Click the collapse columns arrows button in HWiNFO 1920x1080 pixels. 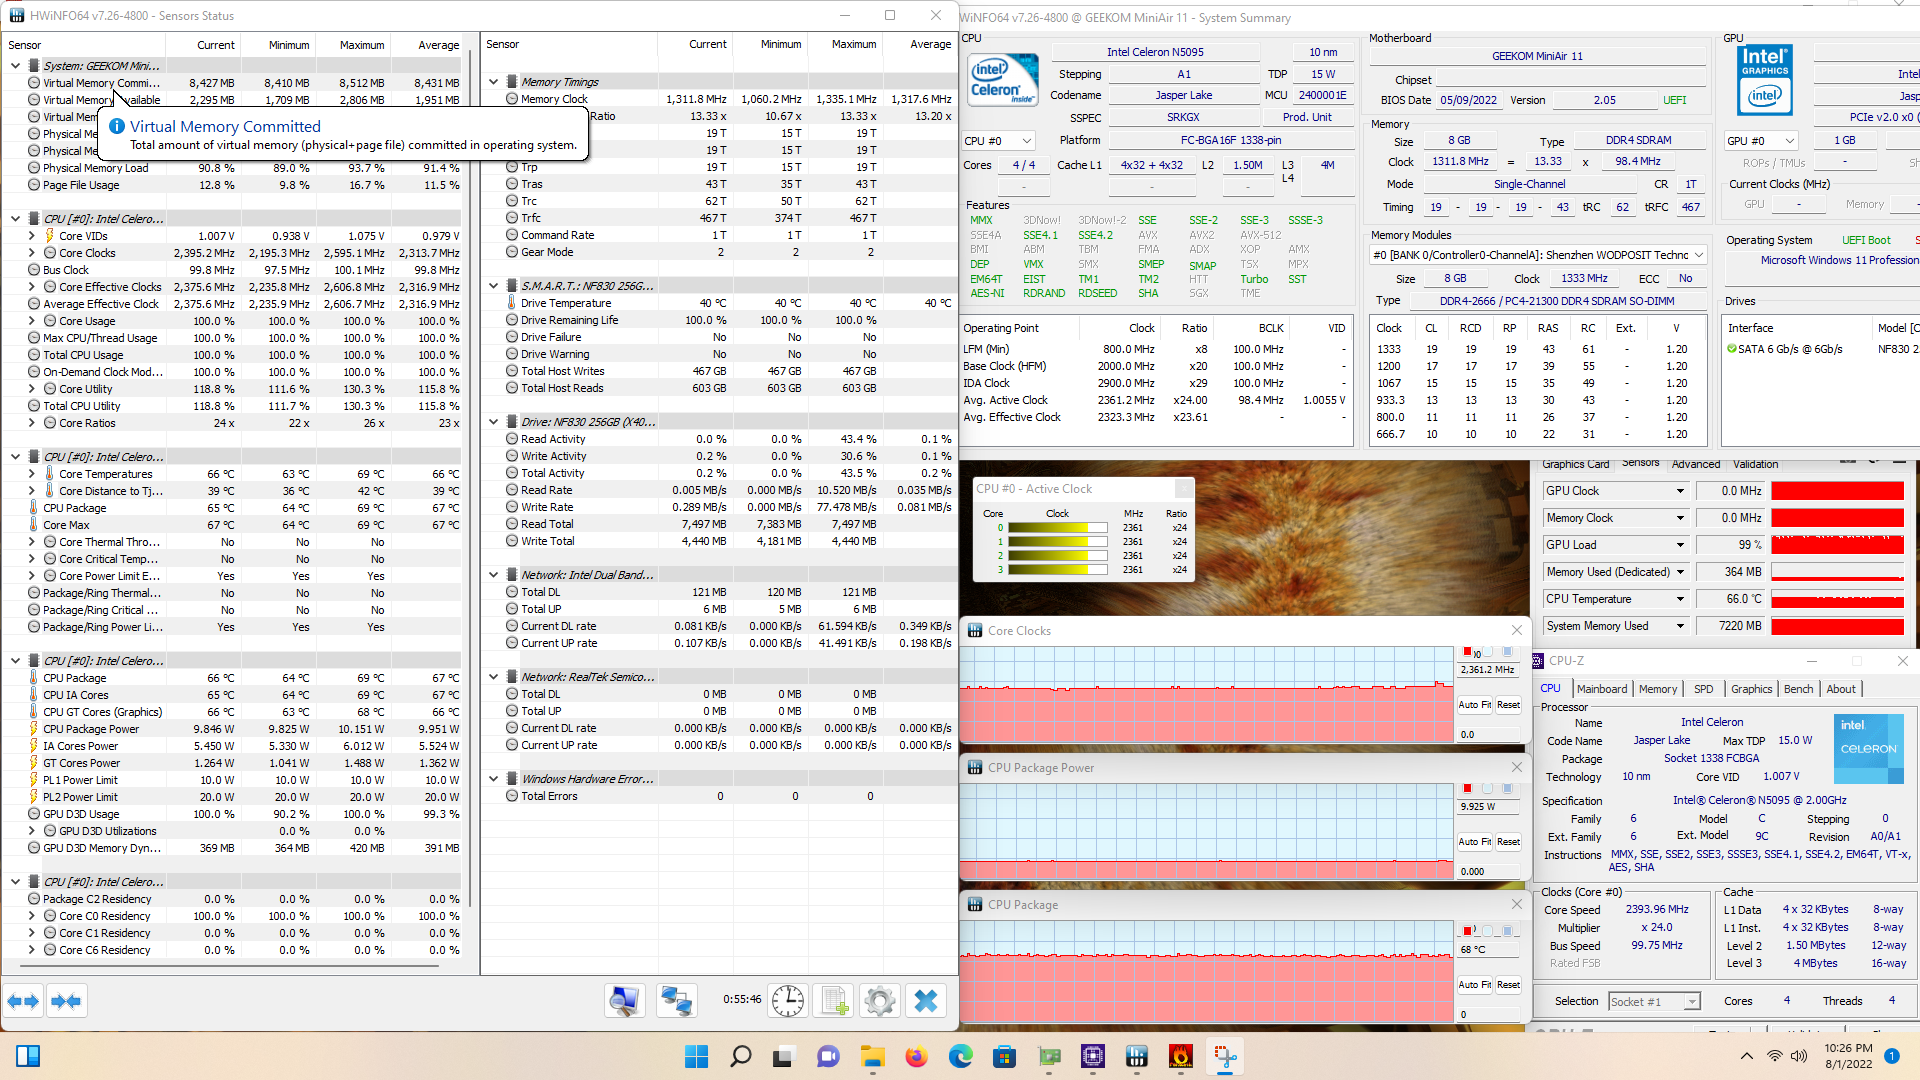pos(66,1001)
